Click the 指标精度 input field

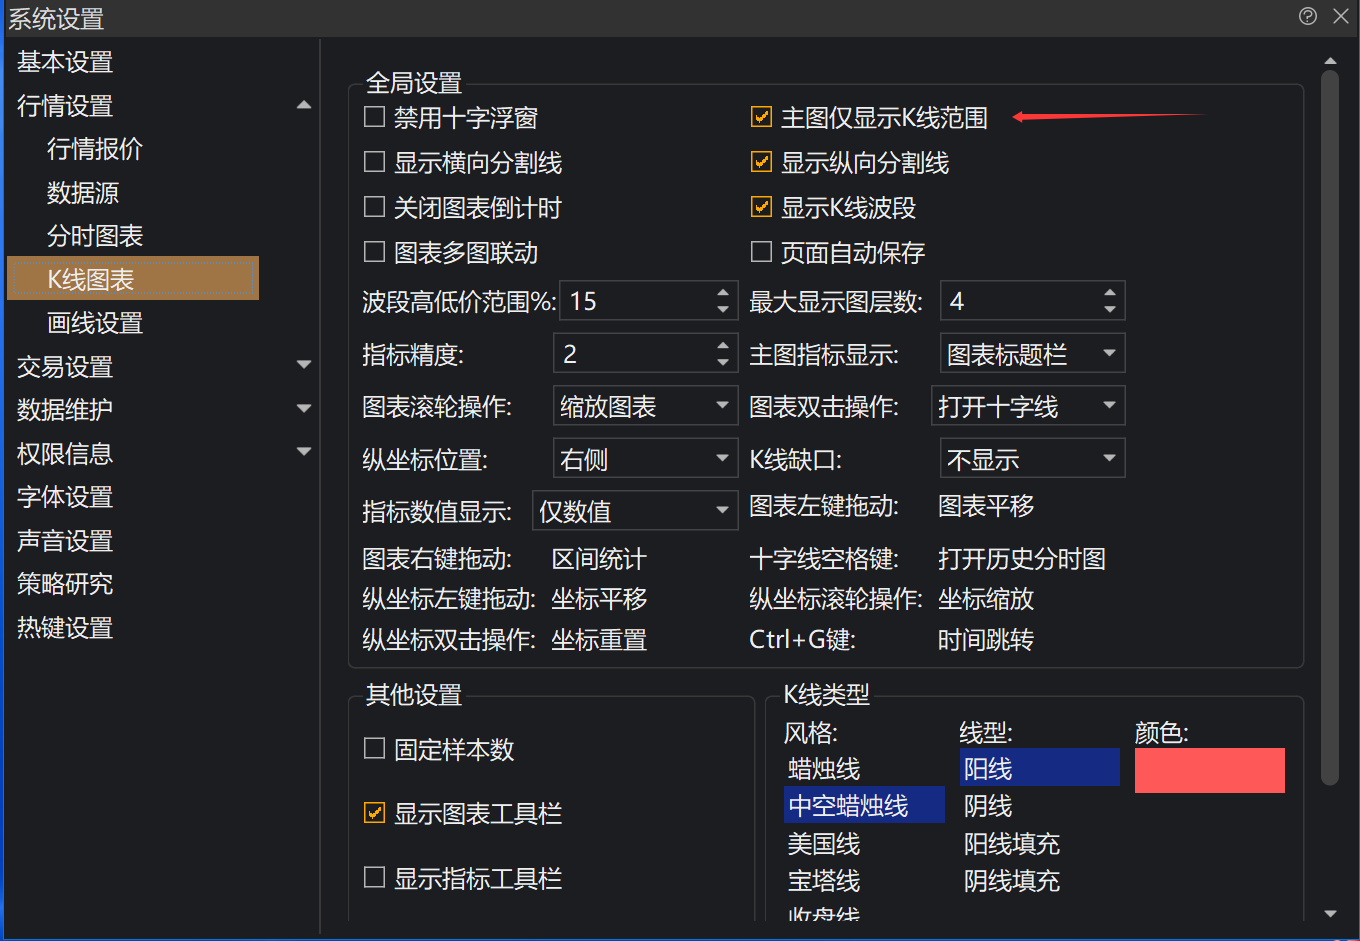[x=632, y=354]
